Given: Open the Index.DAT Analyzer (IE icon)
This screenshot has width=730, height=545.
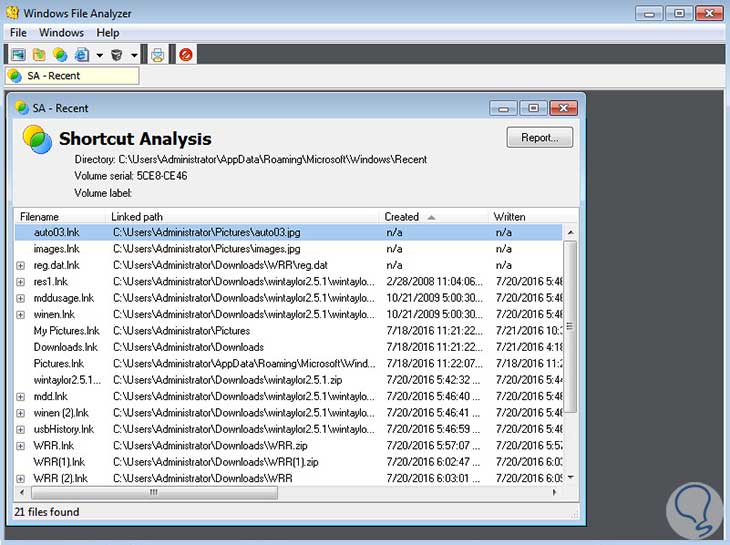Looking at the screenshot, I should pos(81,55).
